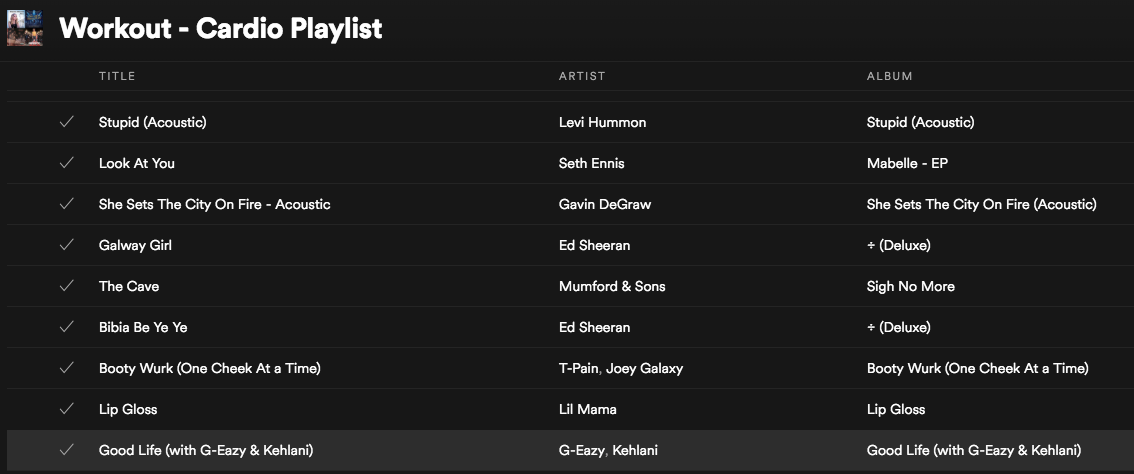Open the Workout Cardio Playlist cover thumbnail
The image size is (1134, 474).
point(25,28)
